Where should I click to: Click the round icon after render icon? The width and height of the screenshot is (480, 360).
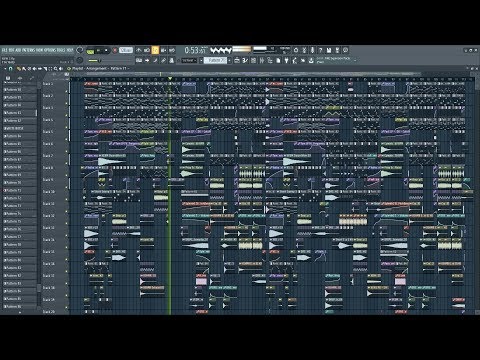click(345, 50)
